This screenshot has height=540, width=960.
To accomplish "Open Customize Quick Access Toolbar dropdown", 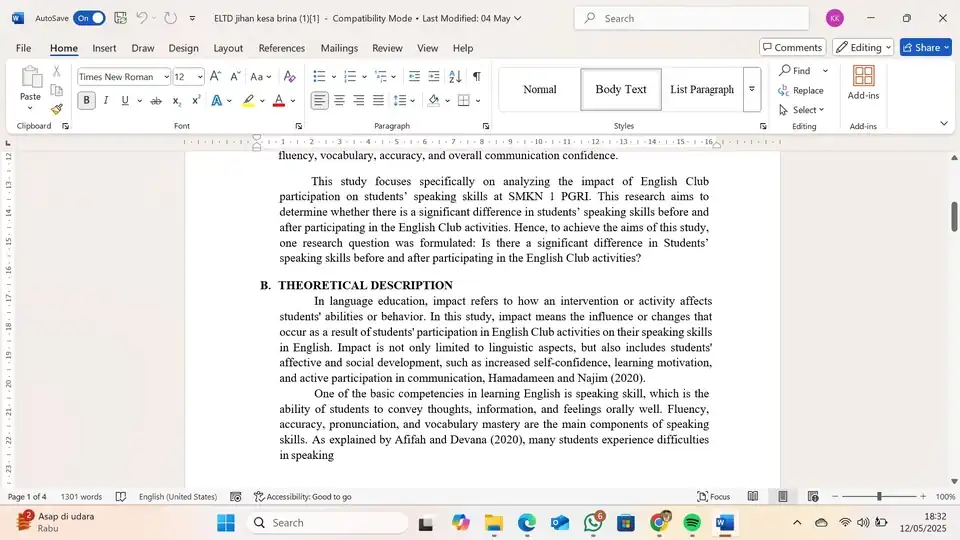I will click(x=192, y=18).
